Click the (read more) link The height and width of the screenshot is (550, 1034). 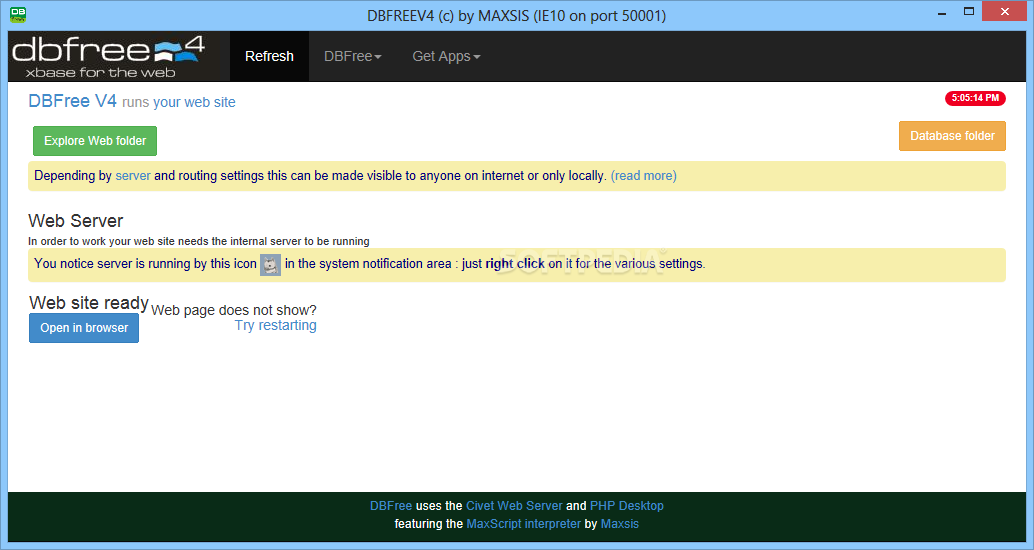(x=644, y=176)
